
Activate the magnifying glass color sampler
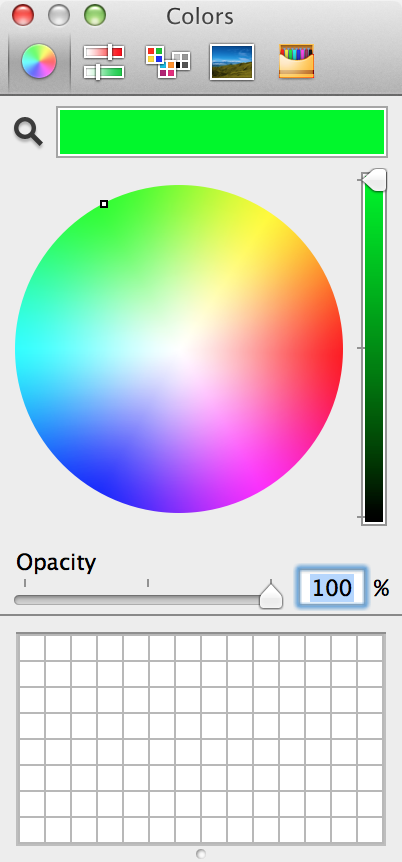pos(28,133)
